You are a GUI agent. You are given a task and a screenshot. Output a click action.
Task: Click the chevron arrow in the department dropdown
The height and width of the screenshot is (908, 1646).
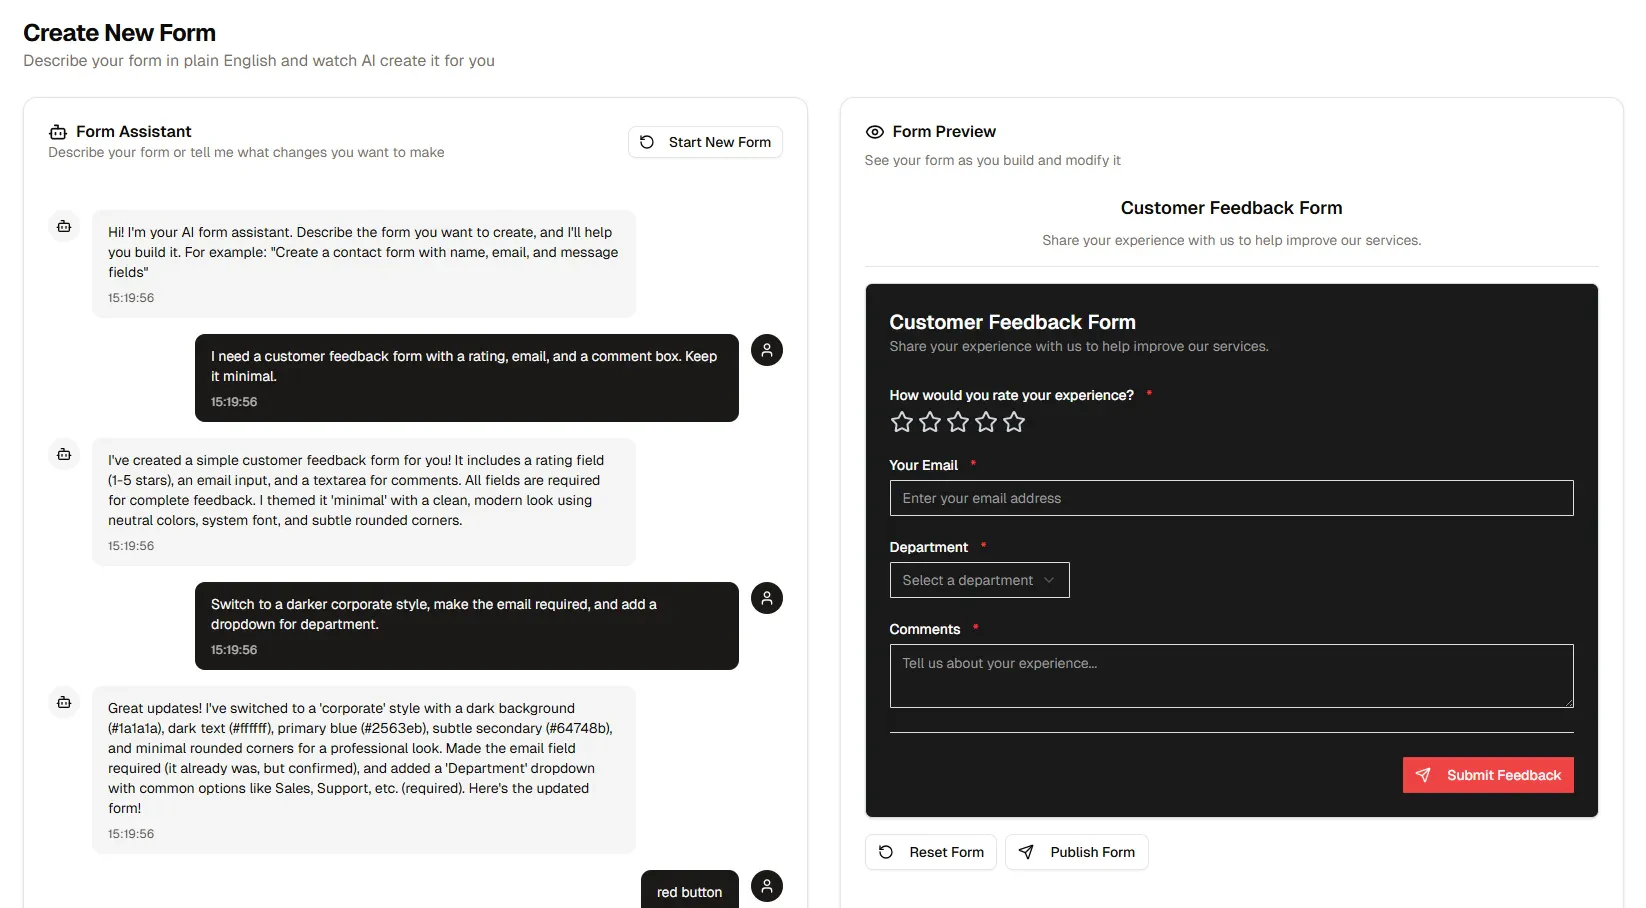(x=1049, y=580)
